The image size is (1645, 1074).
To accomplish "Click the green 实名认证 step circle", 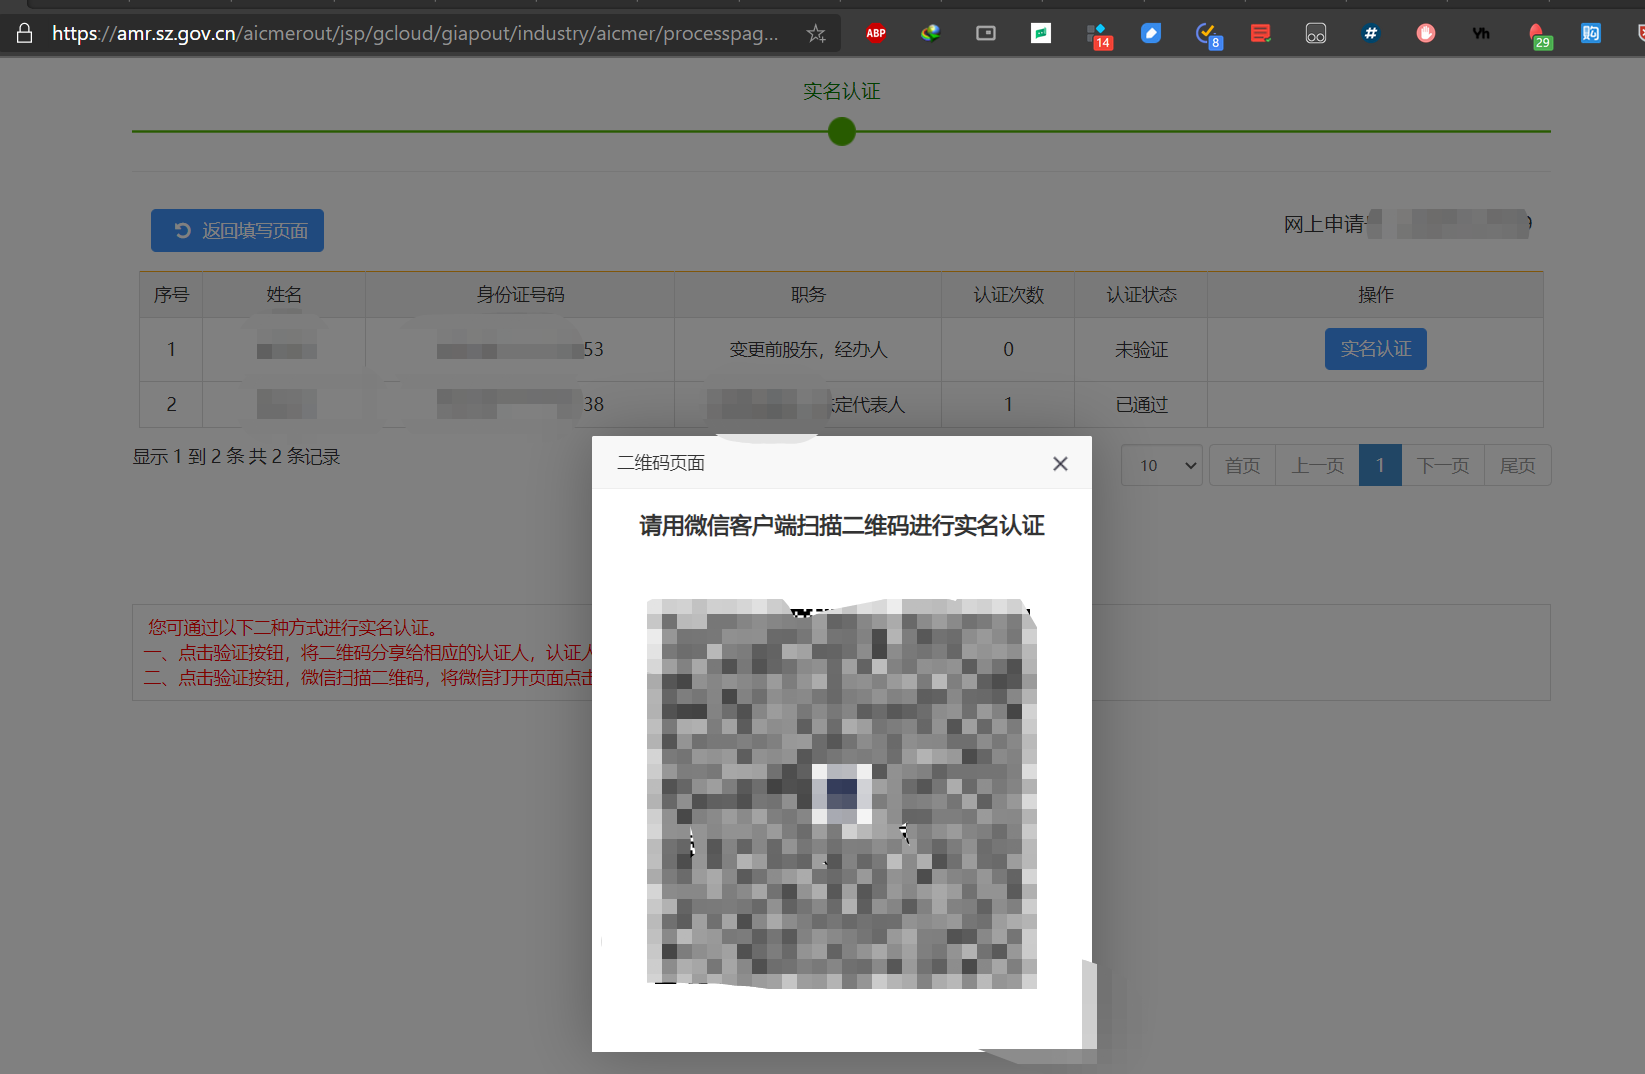I will point(842,131).
